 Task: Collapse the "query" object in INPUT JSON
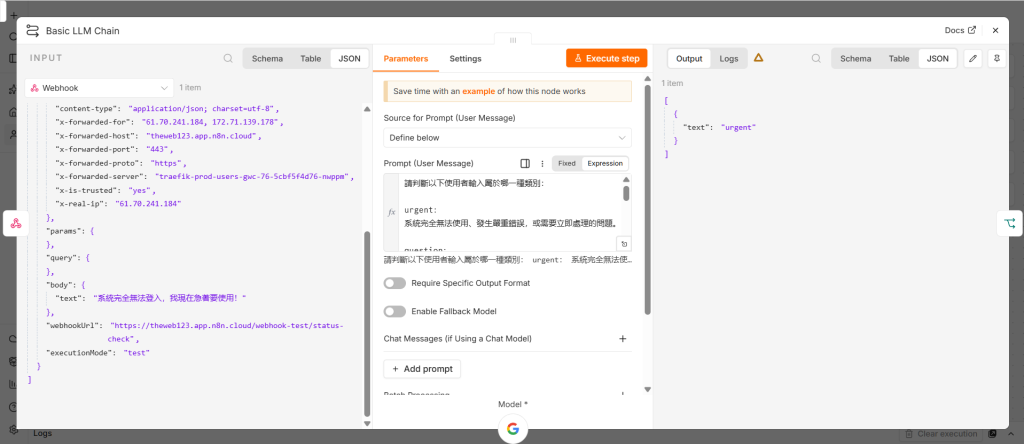click(88, 258)
